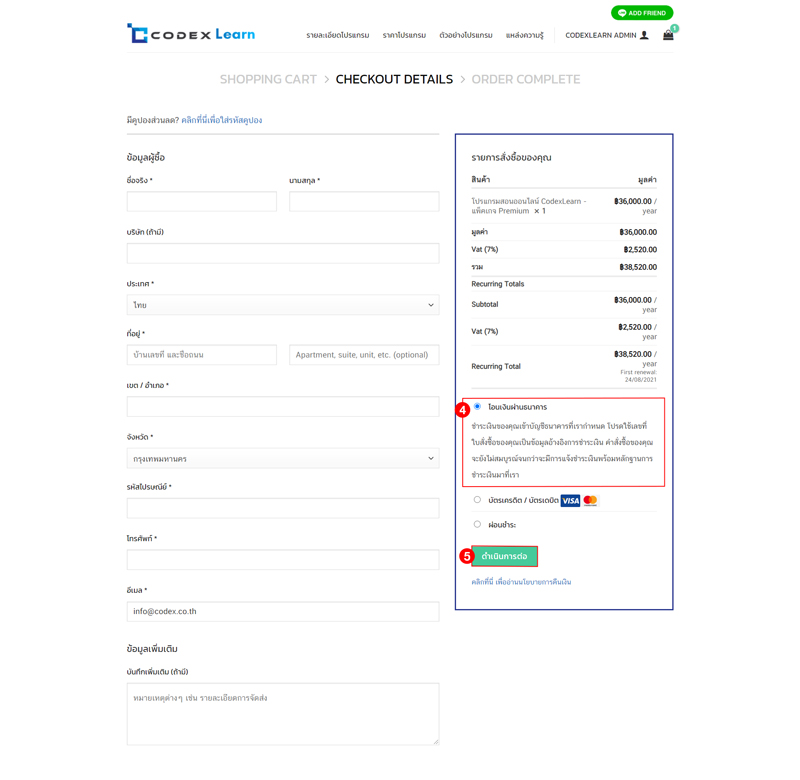Click the user profile icon
The image size is (800, 780).
[x=644, y=35]
